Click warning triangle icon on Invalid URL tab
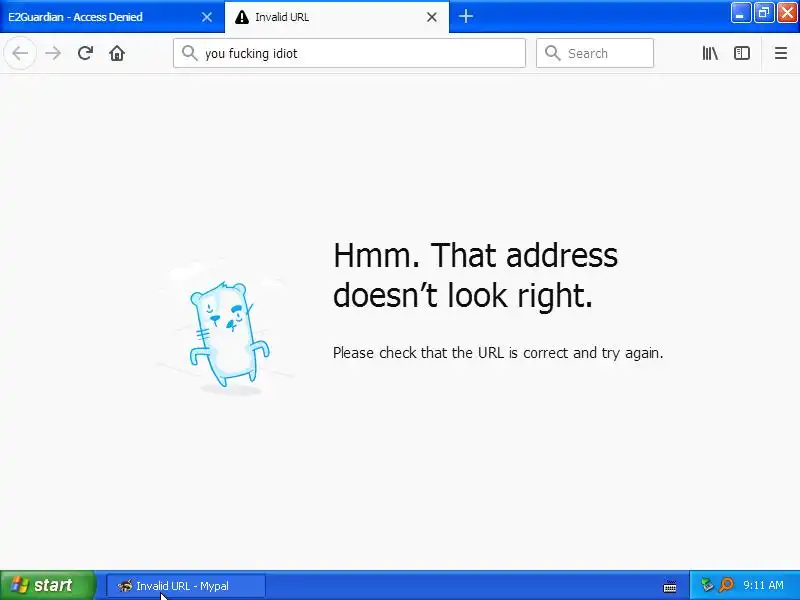 point(242,17)
